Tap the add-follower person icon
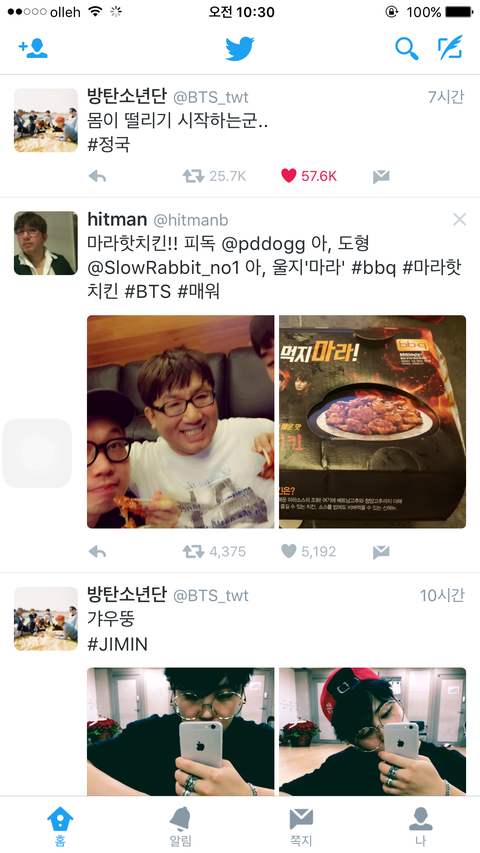480x853 pixels. [33, 48]
